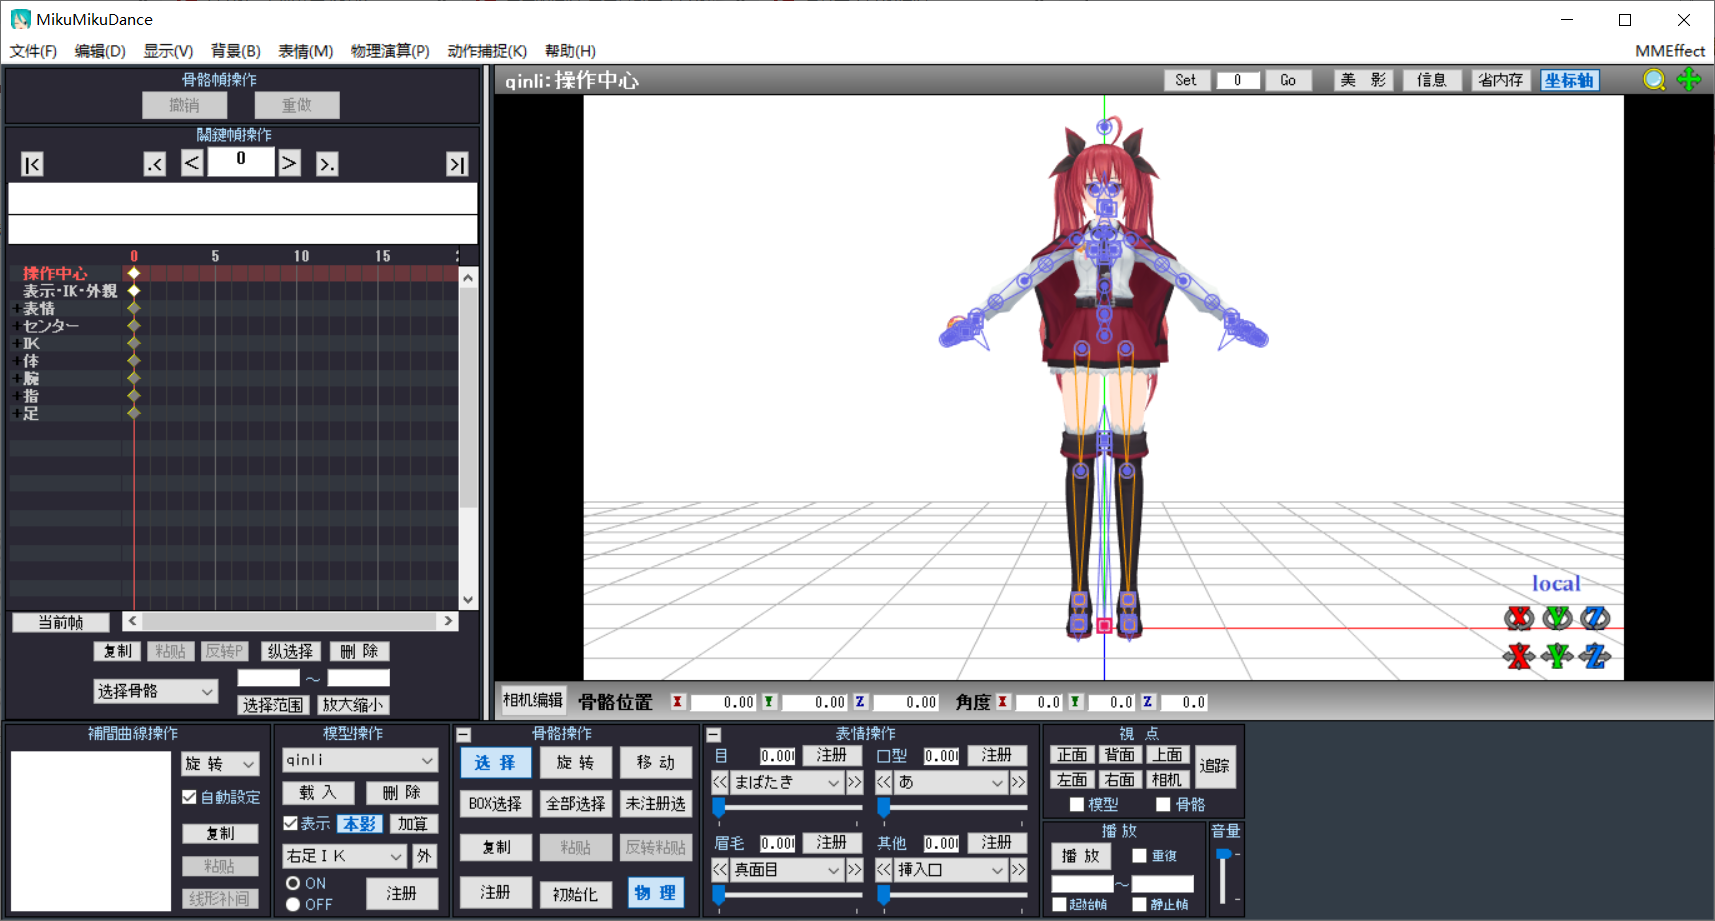Image resolution: width=1715 pixels, height=921 pixels.
Task: Previous eye morph arrow beside まばたき
Action: pyautogui.click(x=720, y=782)
